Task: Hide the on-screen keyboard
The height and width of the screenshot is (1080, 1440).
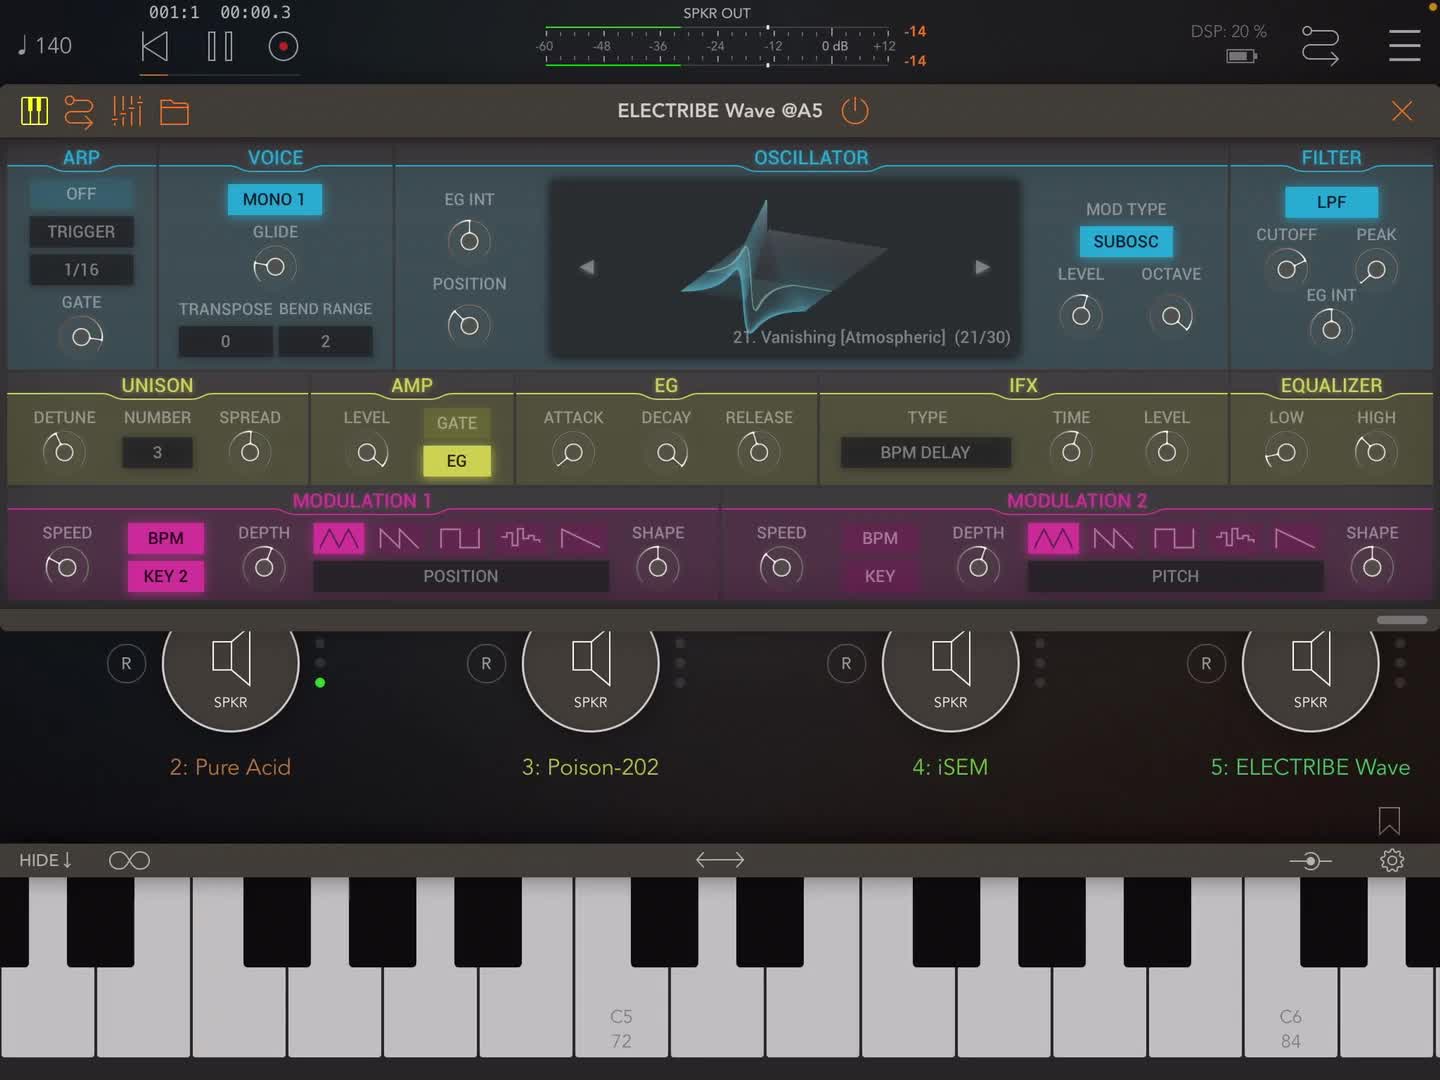Action: coord(45,860)
